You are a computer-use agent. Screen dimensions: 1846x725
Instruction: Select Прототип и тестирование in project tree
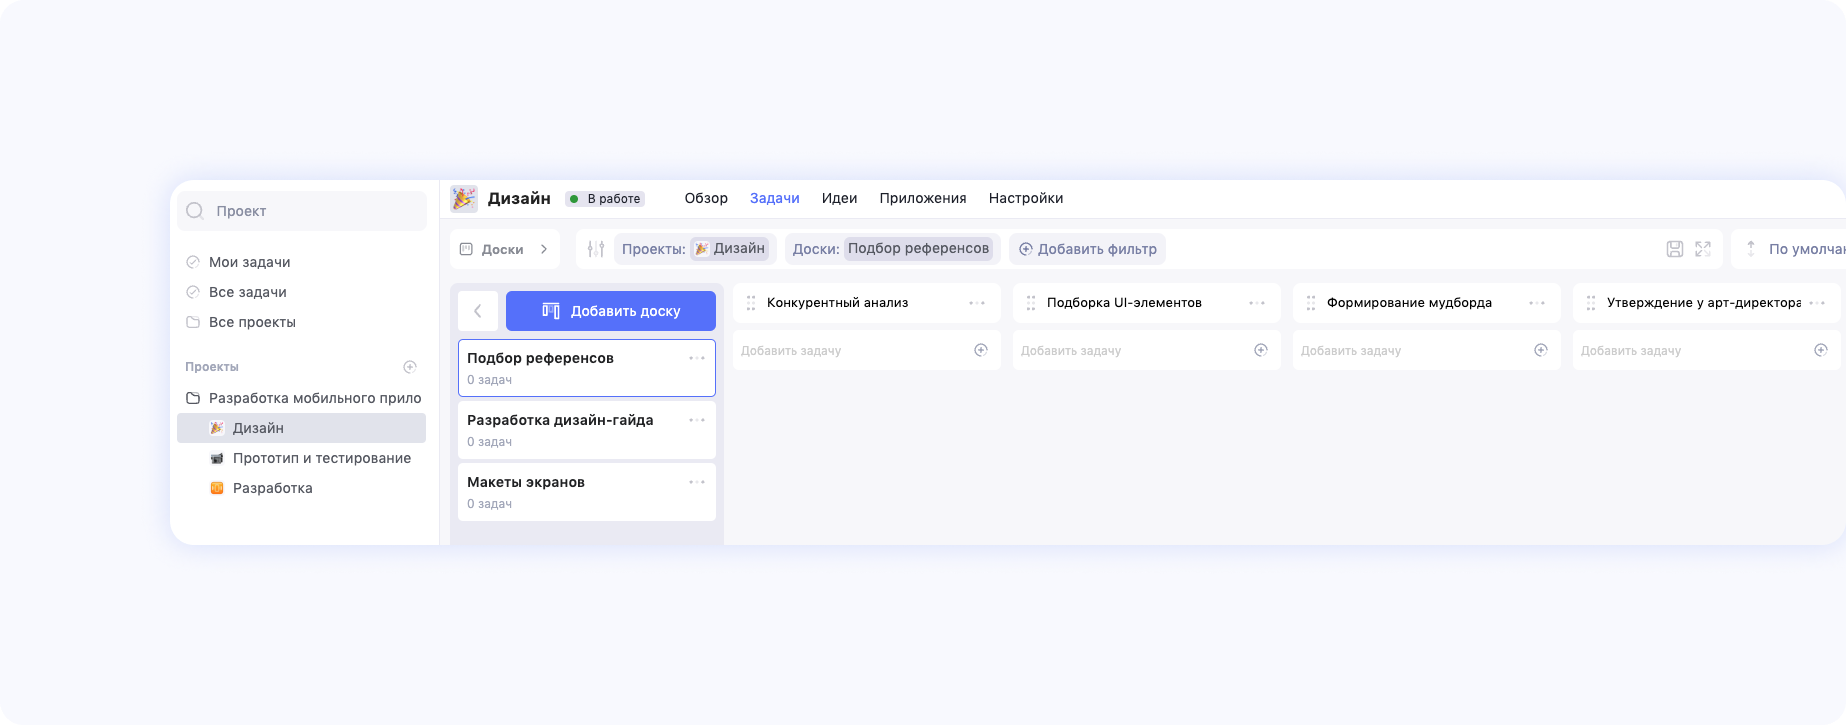(x=321, y=458)
